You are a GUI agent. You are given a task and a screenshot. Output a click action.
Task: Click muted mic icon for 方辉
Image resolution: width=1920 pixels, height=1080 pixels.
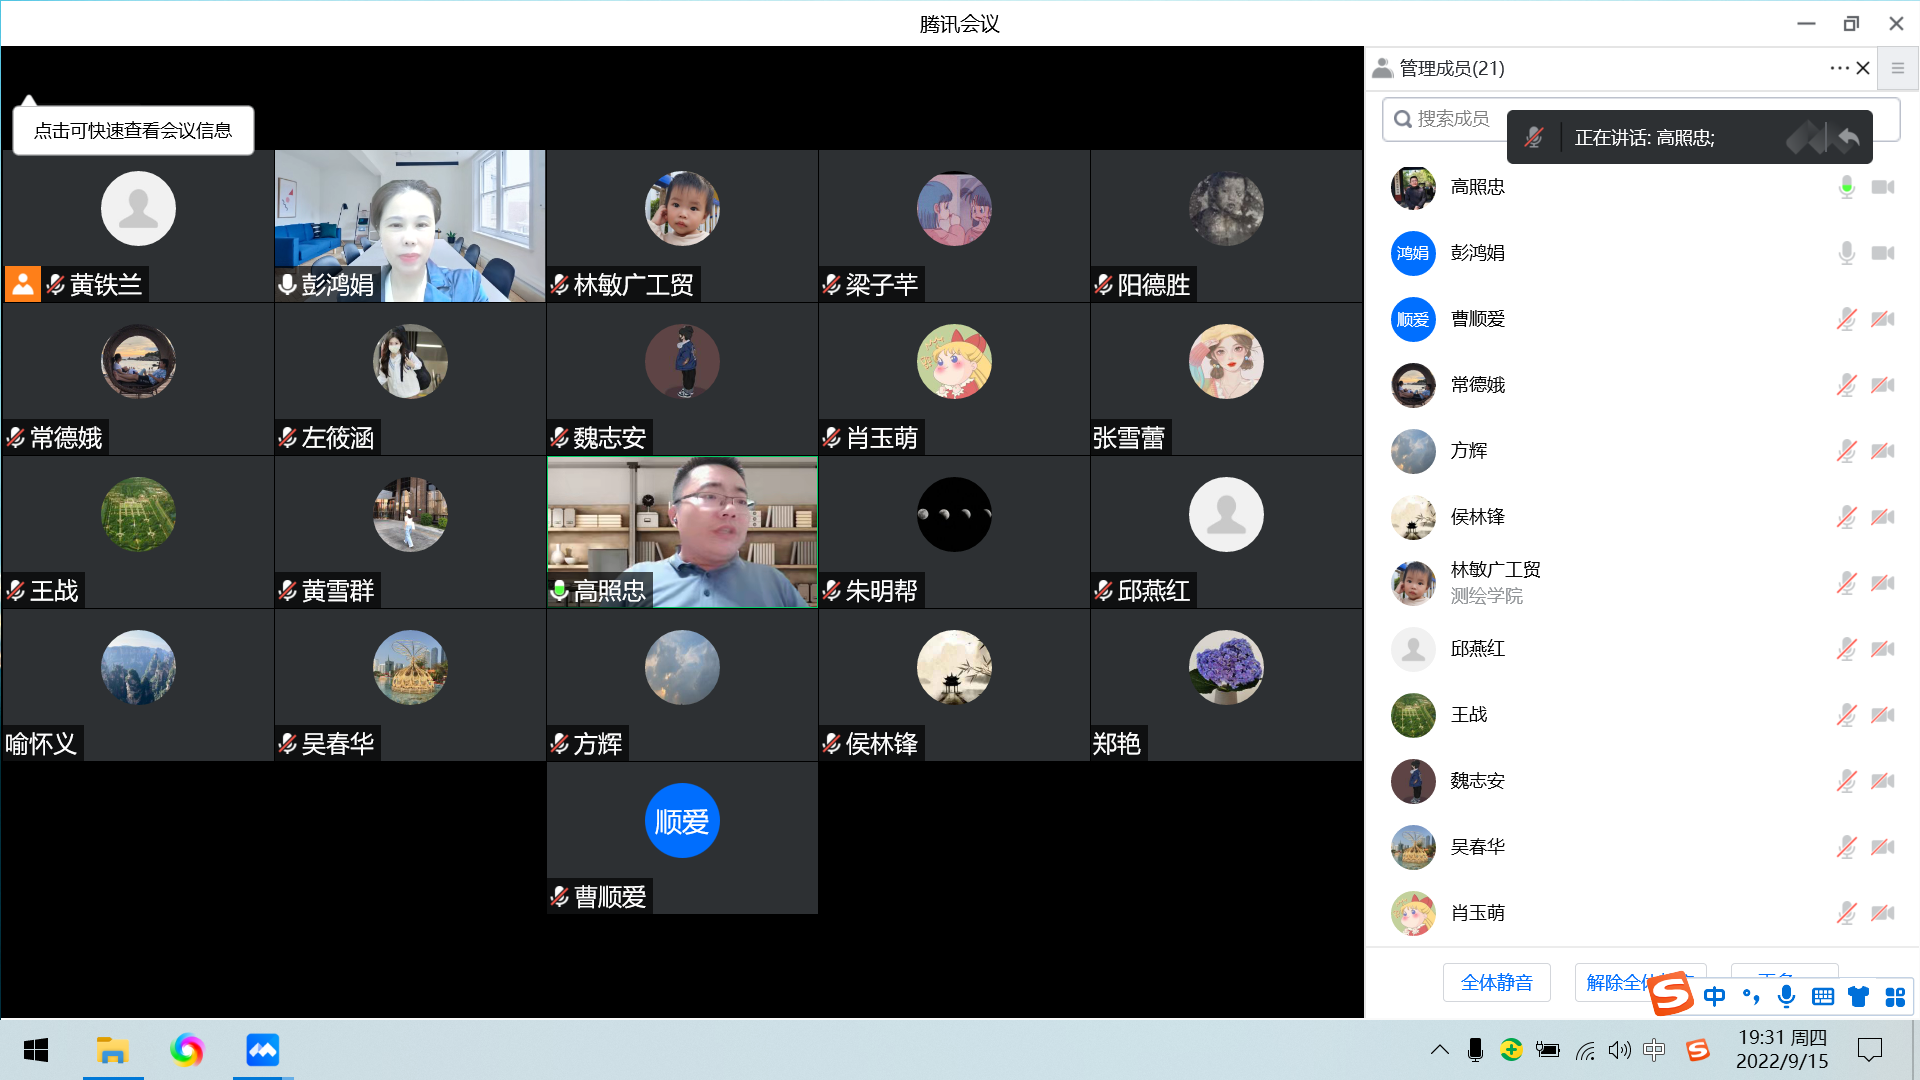tap(1846, 451)
